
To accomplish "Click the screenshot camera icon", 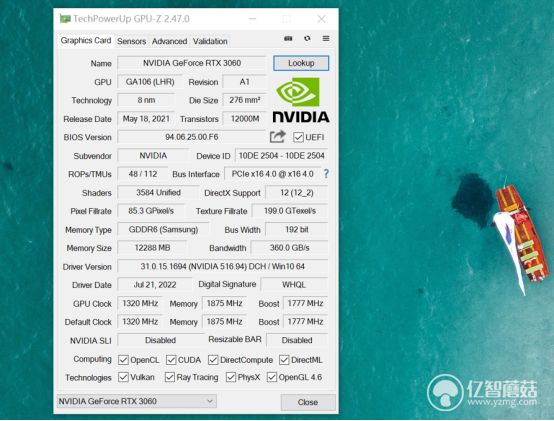I will tap(288, 38).
